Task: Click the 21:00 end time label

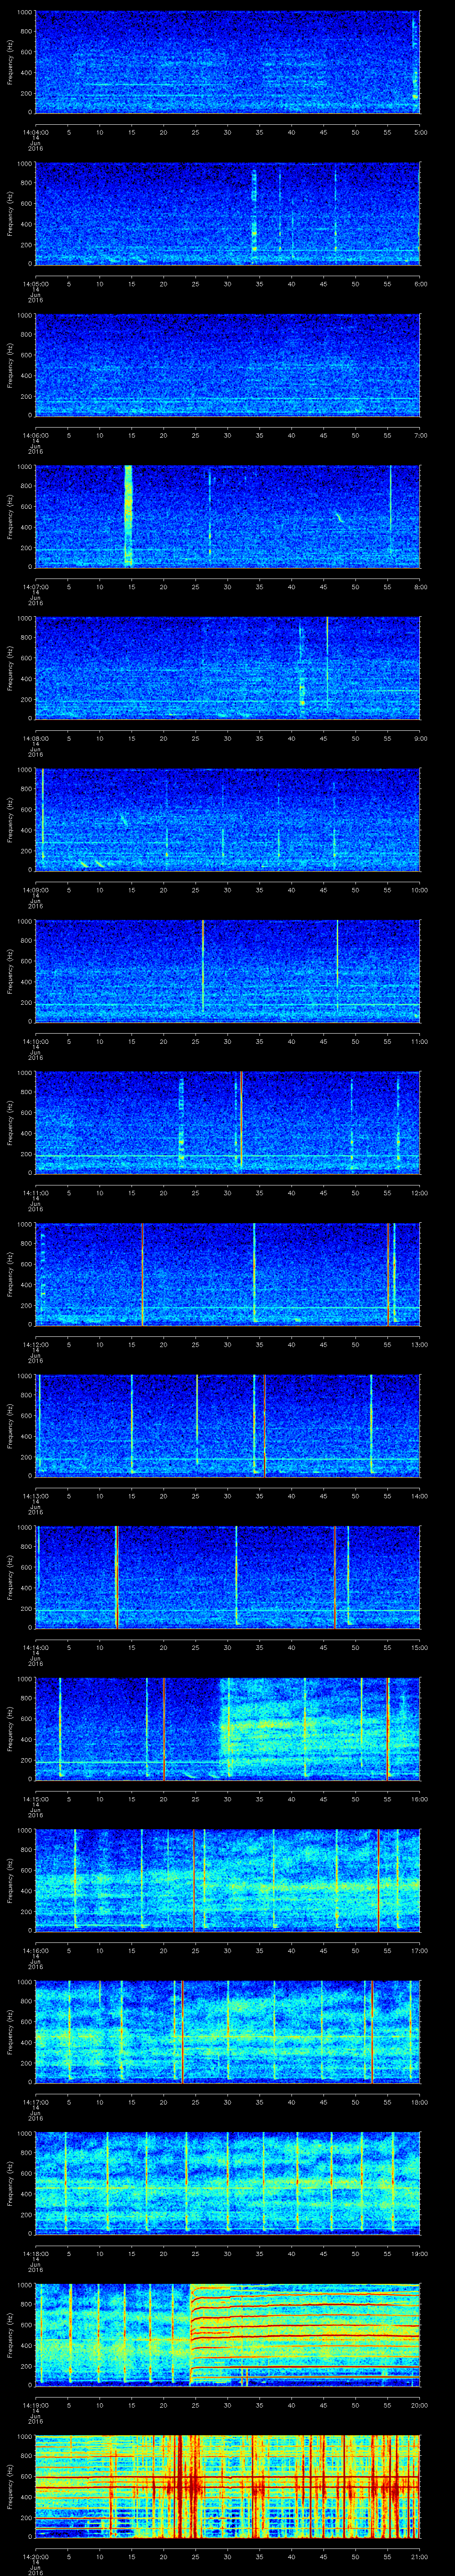Action: point(420,2556)
